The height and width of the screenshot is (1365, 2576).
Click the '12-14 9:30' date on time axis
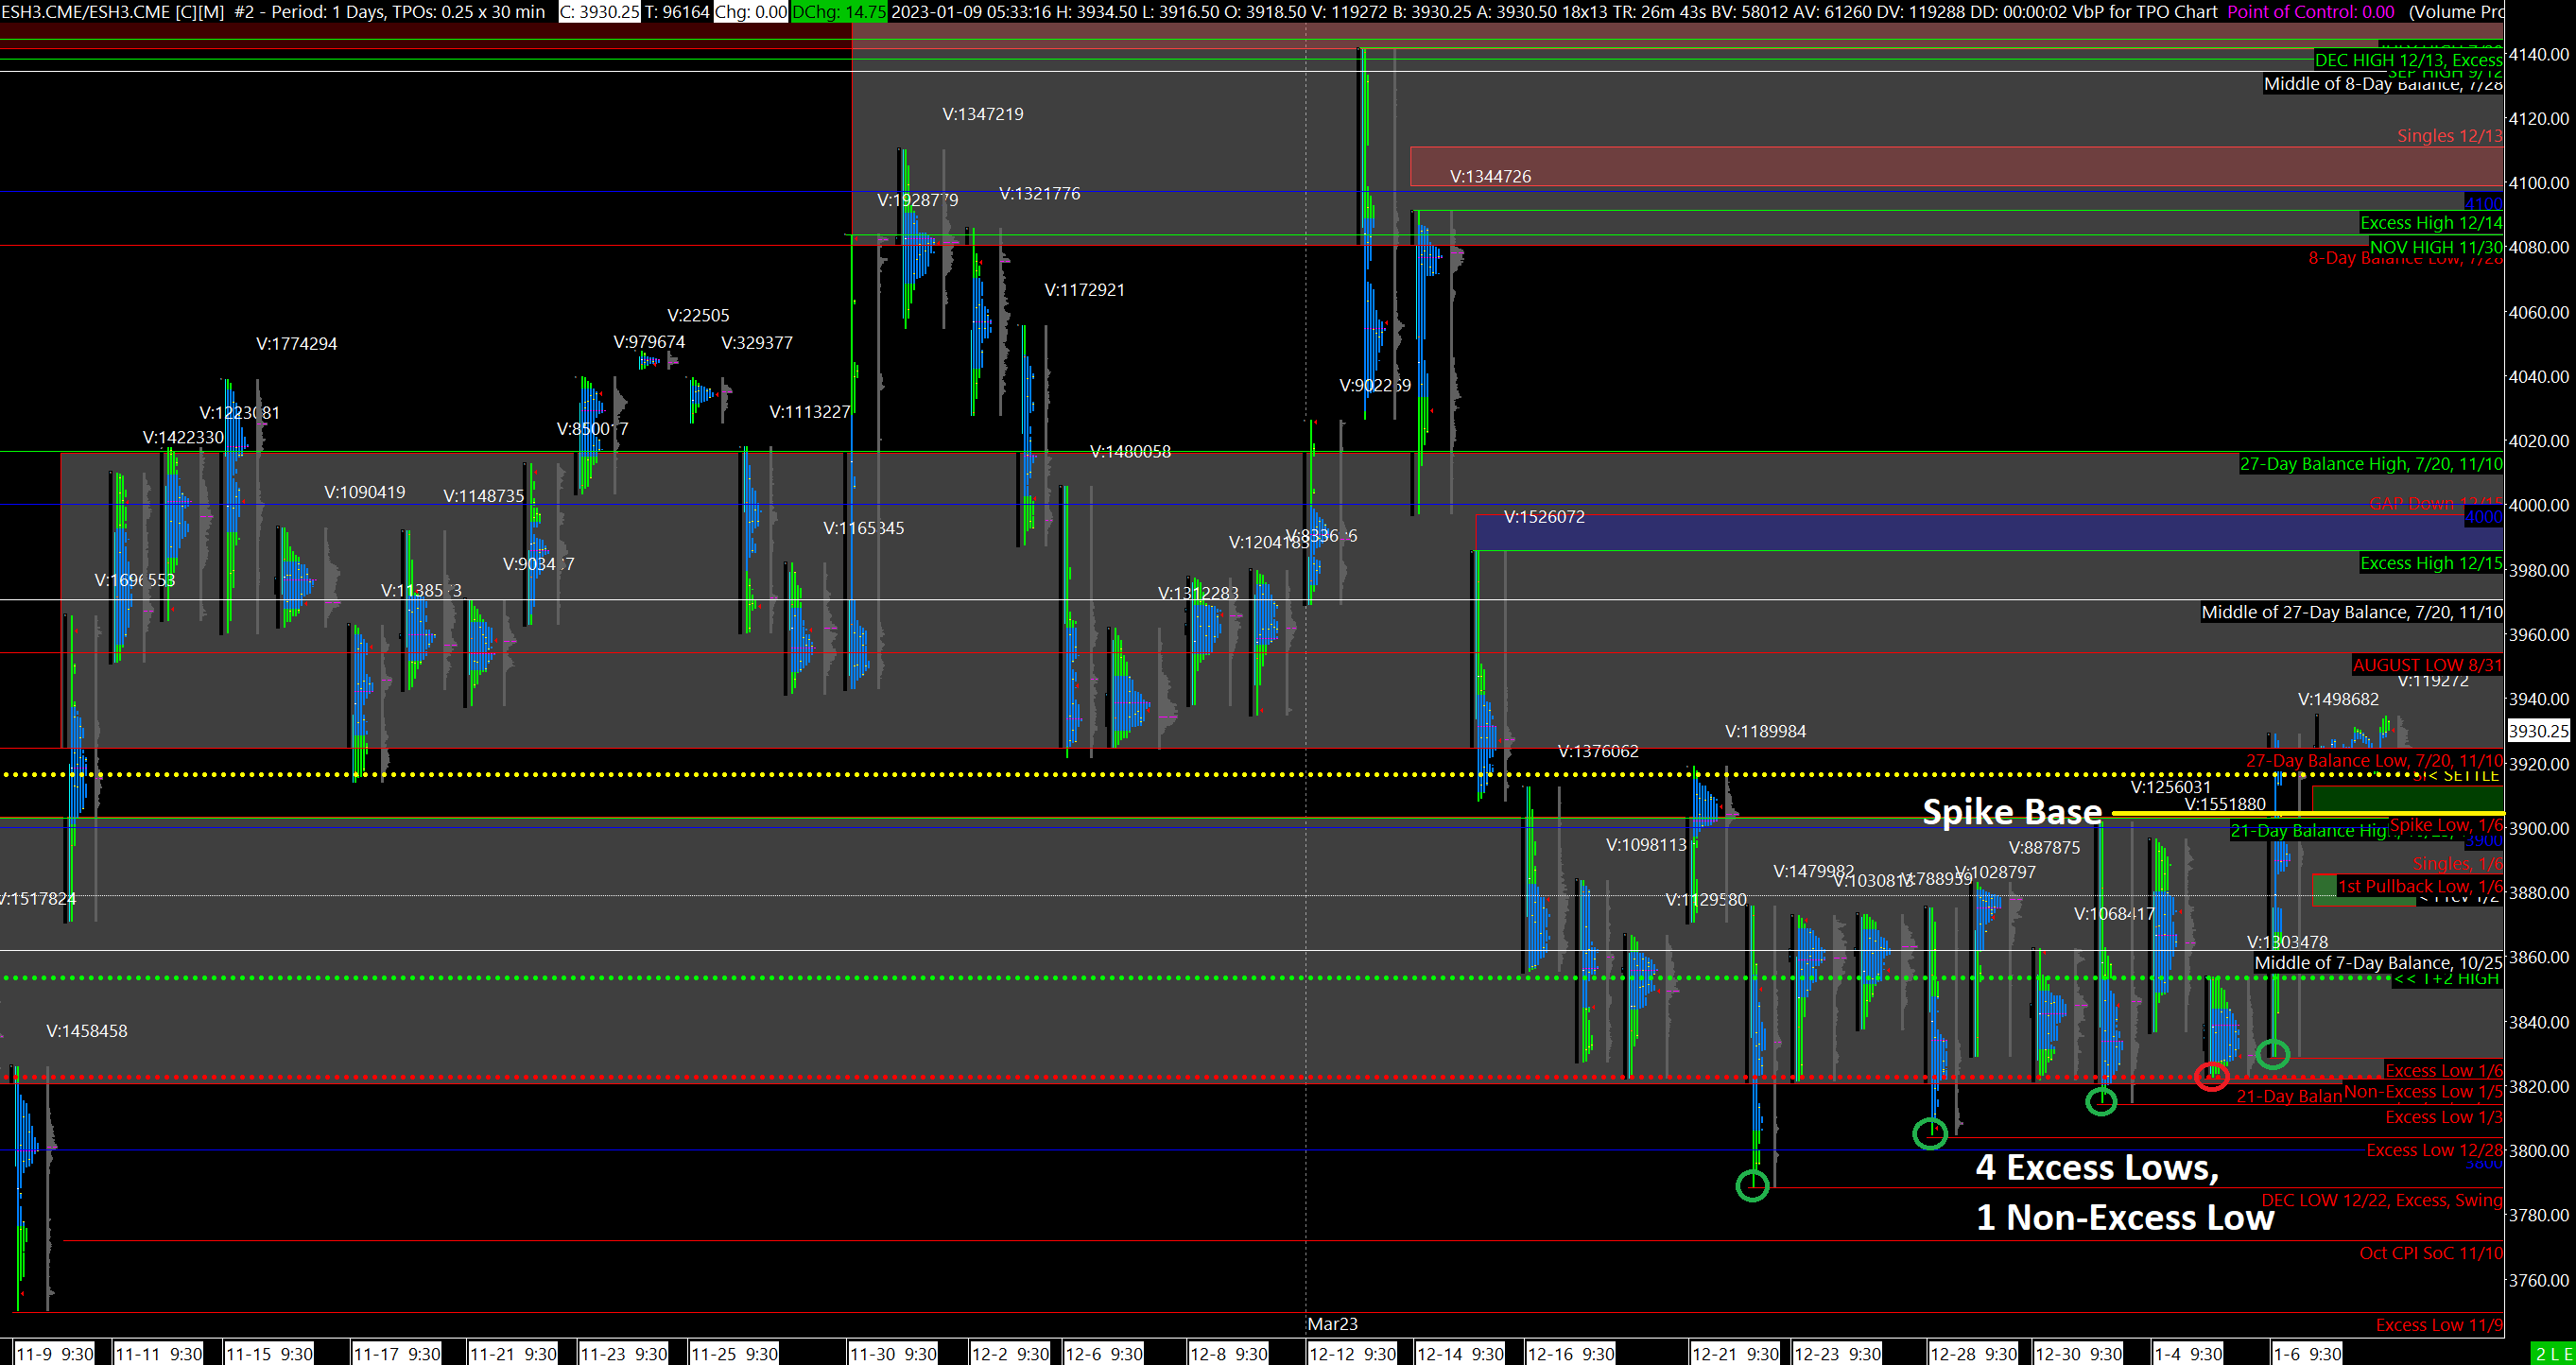pyautogui.click(x=1460, y=1354)
